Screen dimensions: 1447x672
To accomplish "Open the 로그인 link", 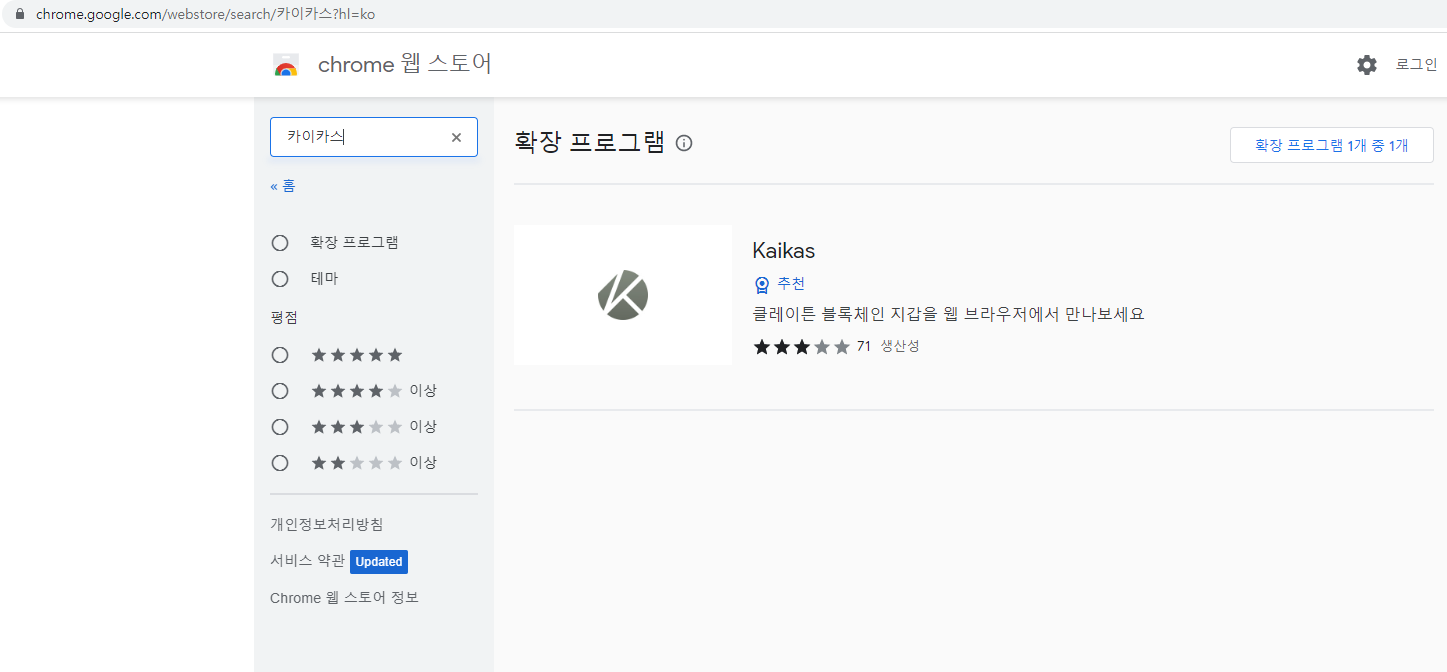I will click(x=1415, y=64).
